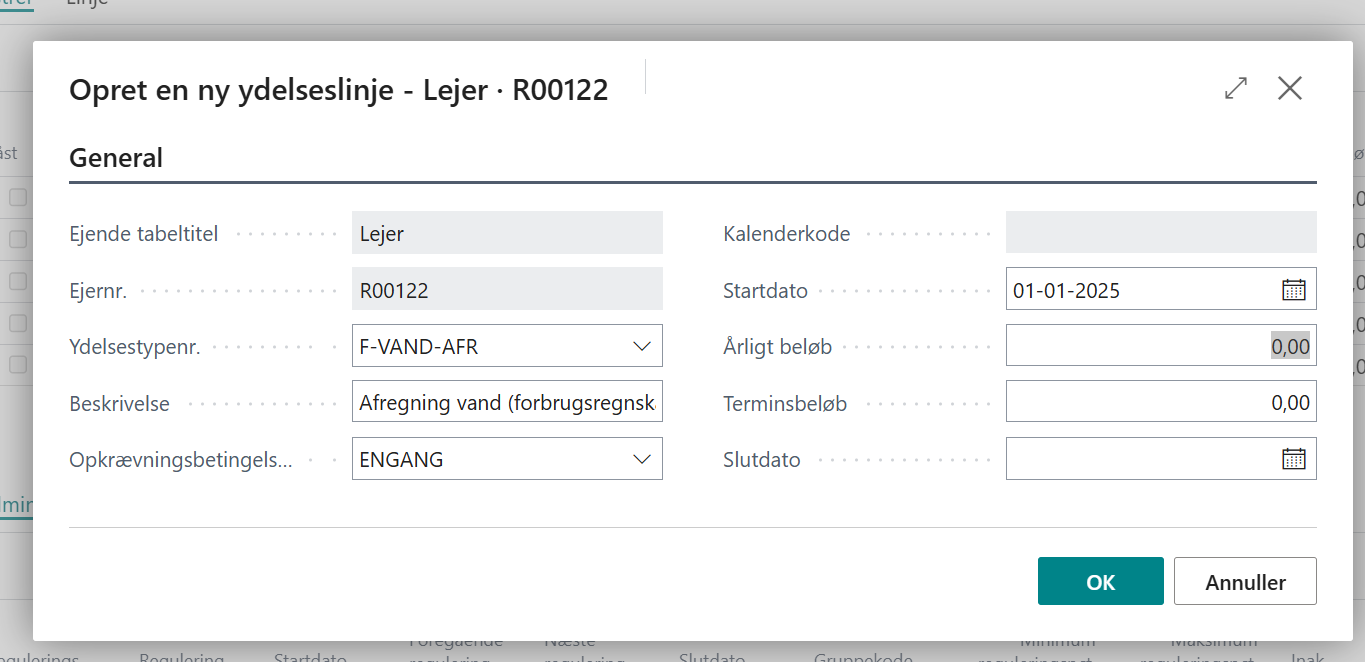Expand the dialog to full screen

click(1236, 88)
